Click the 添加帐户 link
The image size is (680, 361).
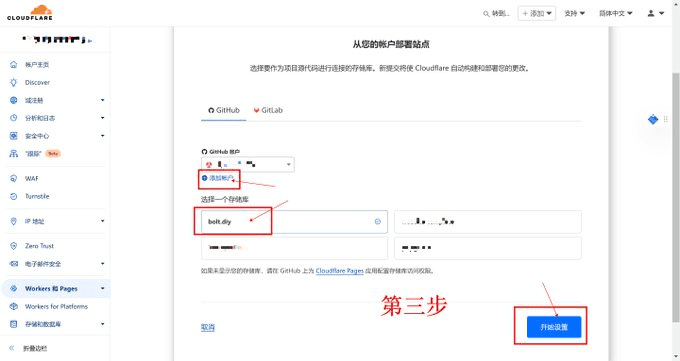tap(218, 178)
